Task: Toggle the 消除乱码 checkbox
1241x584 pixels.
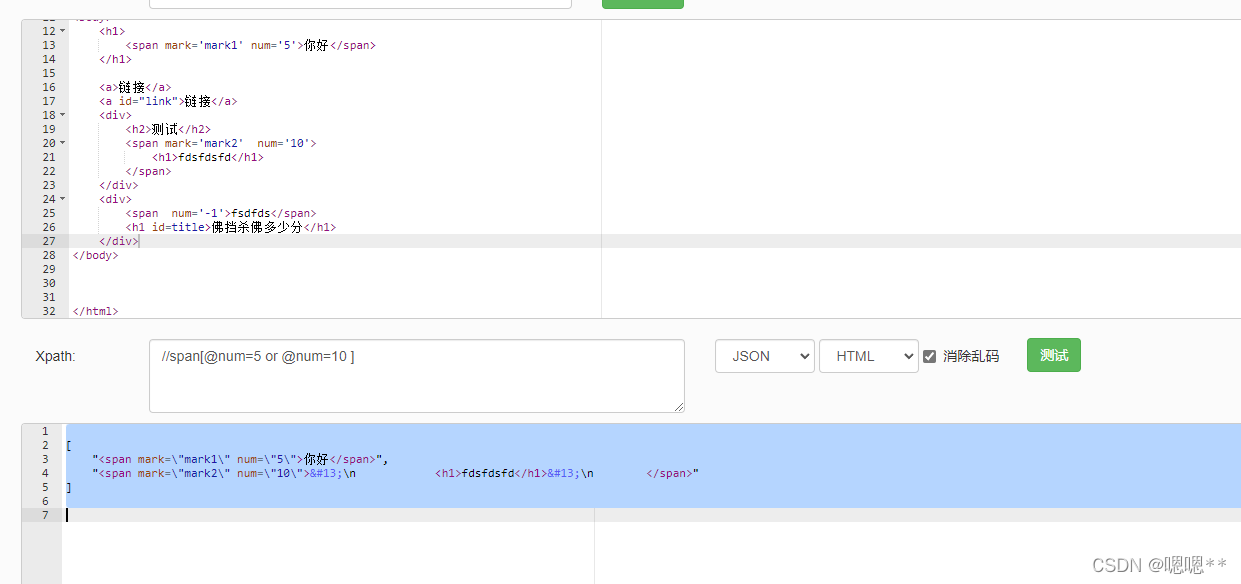Action: pos(930,356)
